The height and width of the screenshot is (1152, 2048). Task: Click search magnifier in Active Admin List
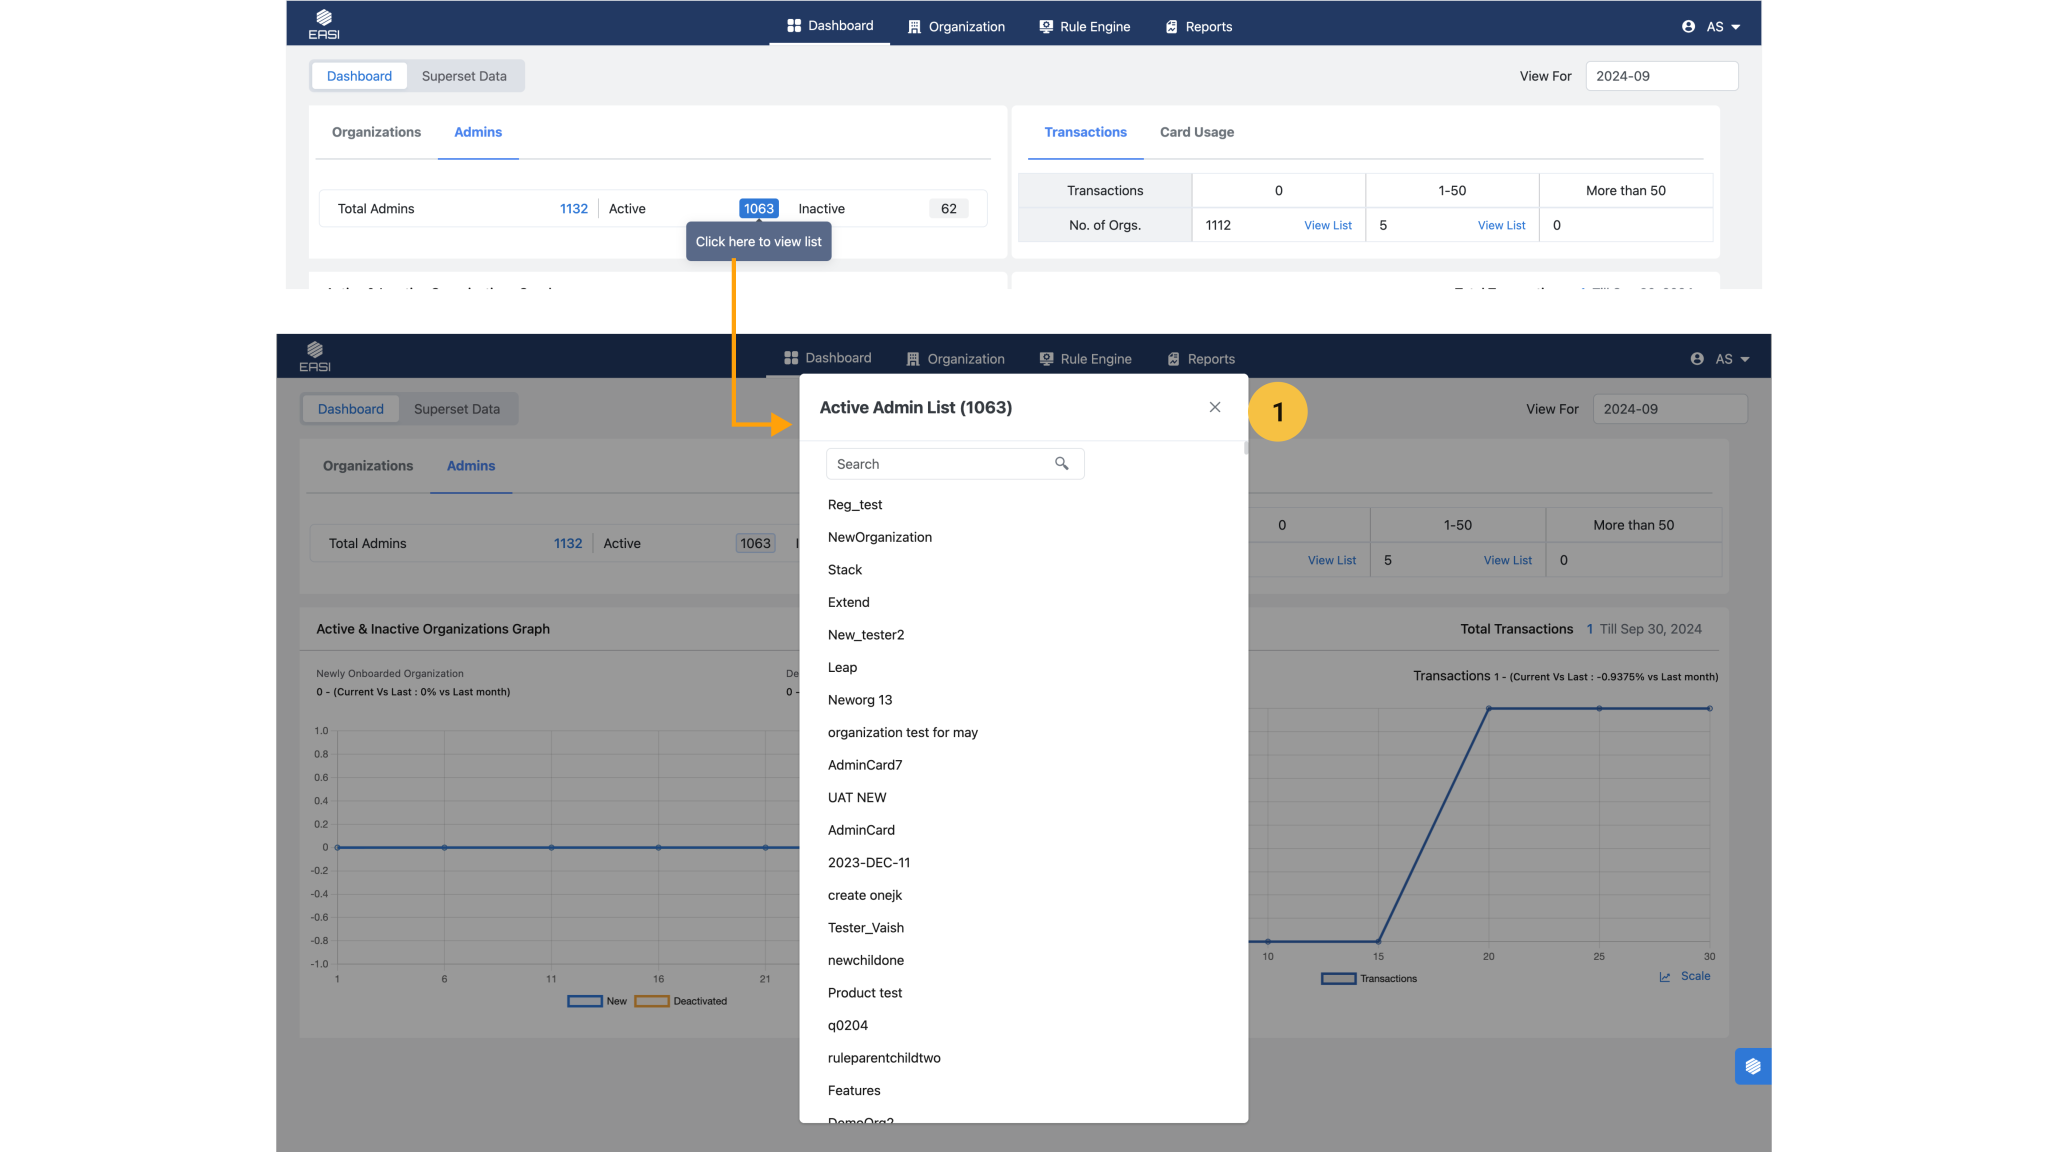click(x=1062, y=464)
